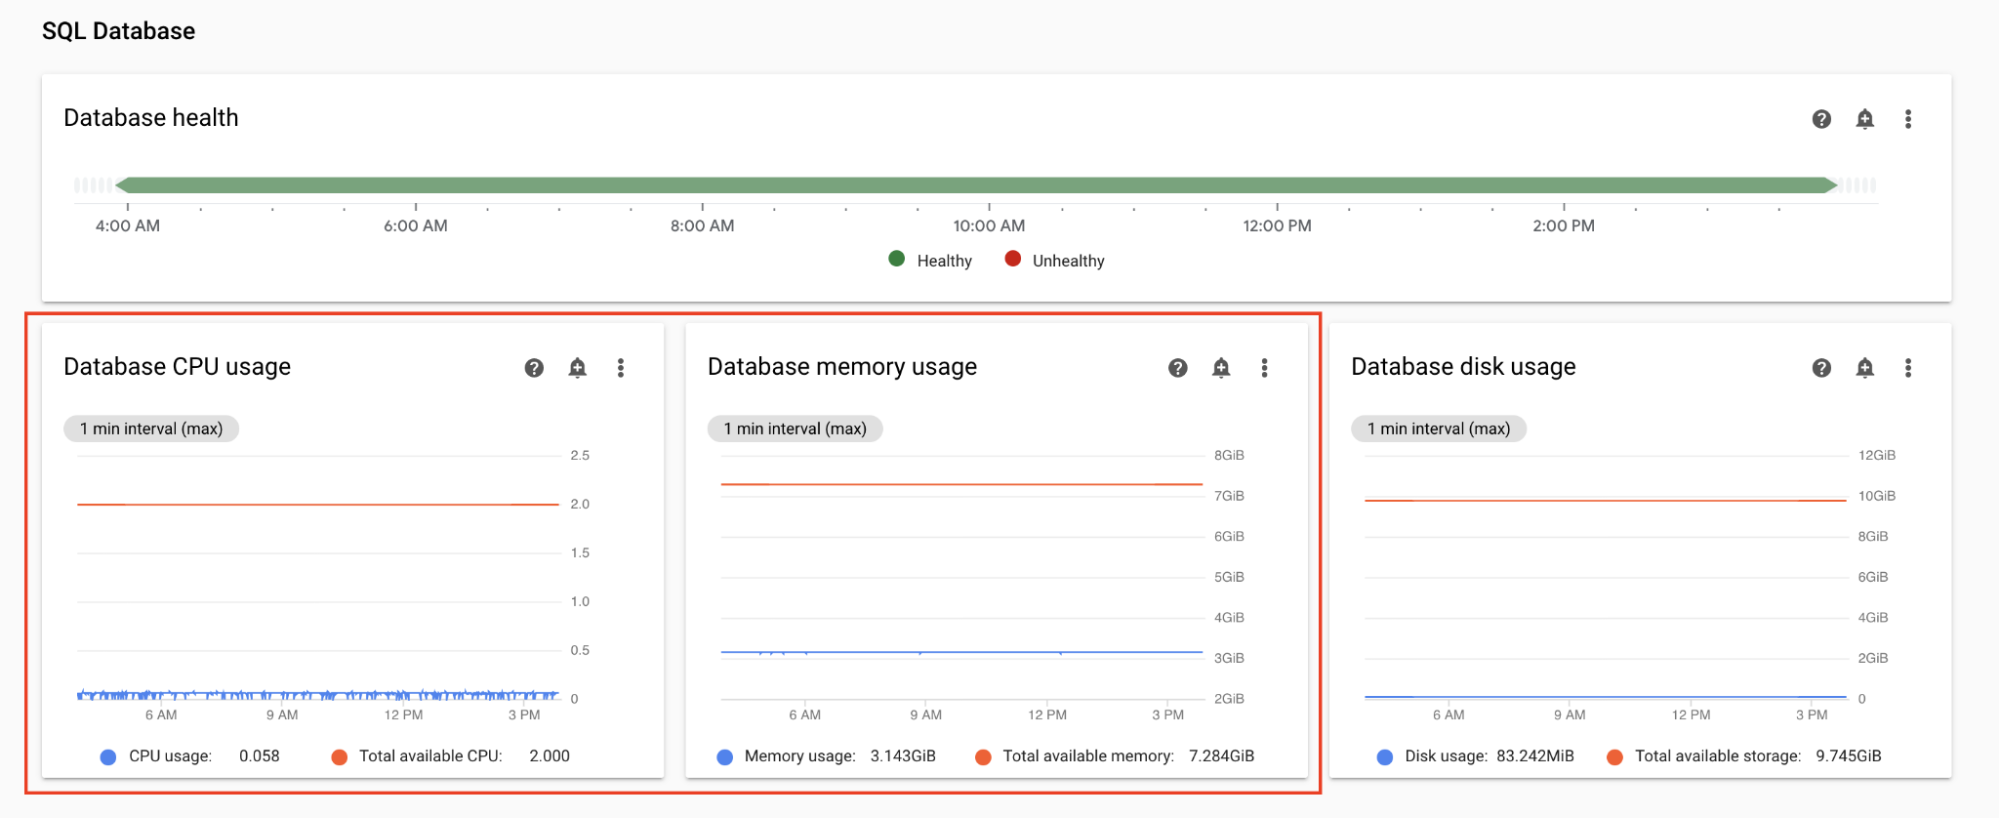Click memory chart's 1 min interval chip
1999x818 pixels.
[795, 429]
